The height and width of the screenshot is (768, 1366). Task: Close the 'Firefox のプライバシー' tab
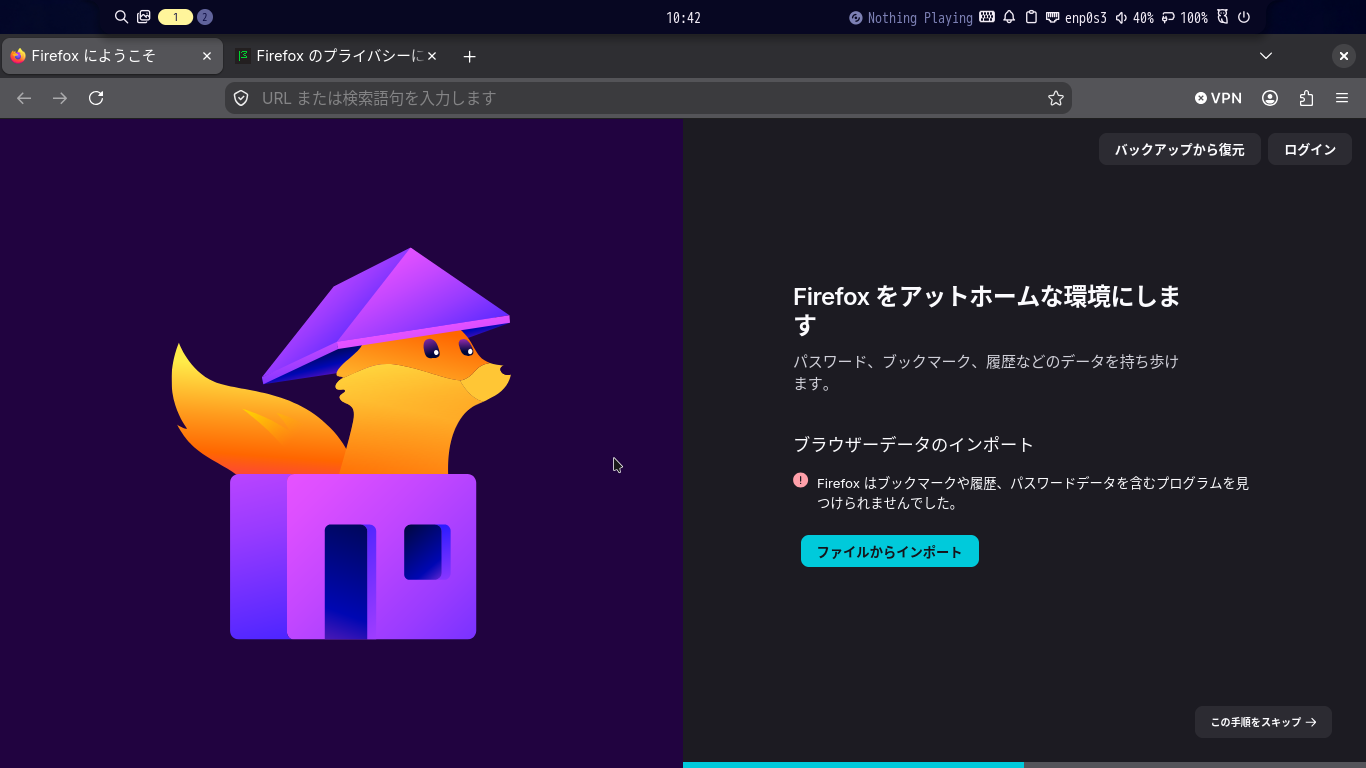tap(432, 56)
